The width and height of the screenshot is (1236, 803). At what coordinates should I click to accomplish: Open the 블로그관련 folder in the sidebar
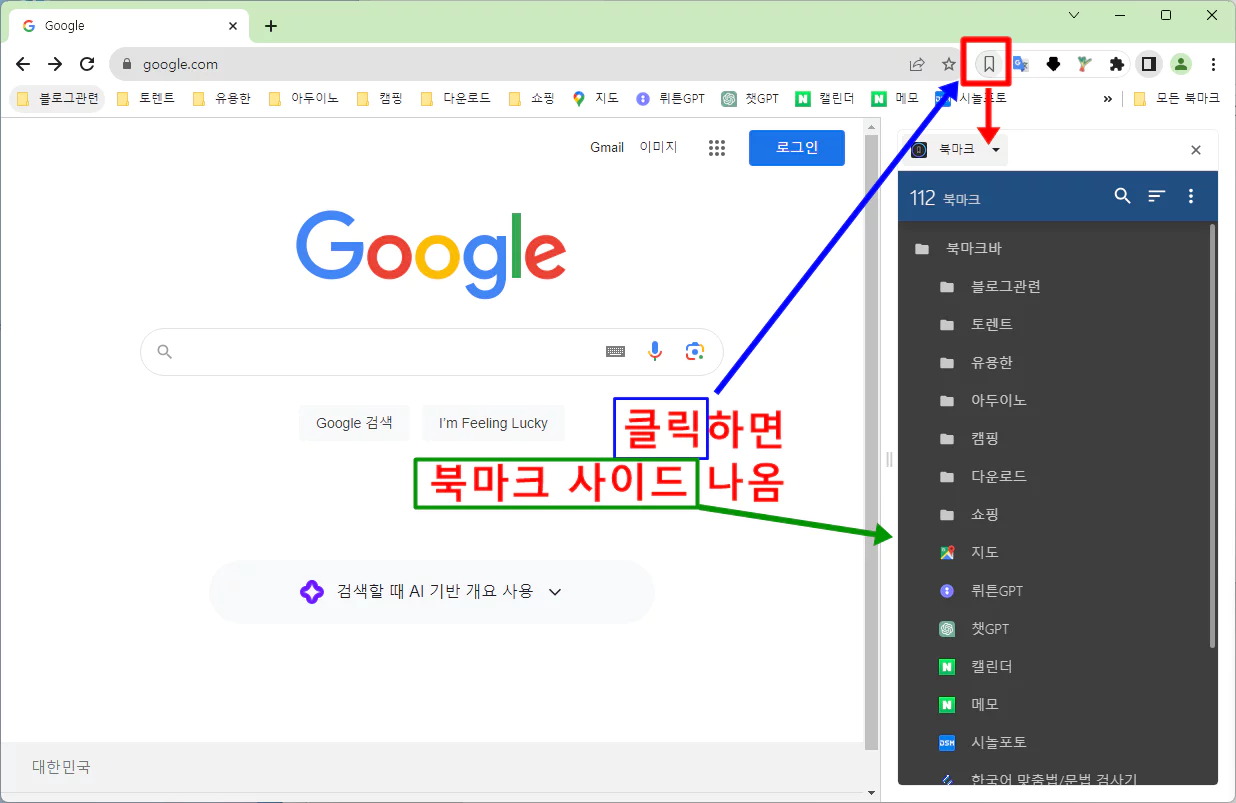[x=1054, y=287]
